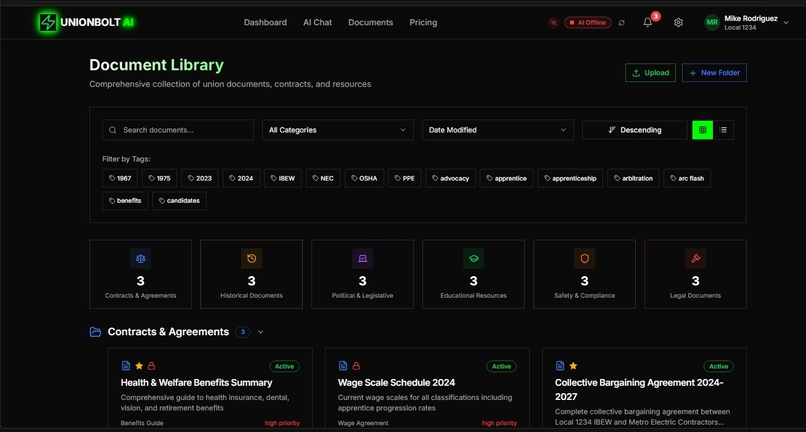Toggle the OSHA tag filter
Viewport: 806px width, 432px height.
364,178
